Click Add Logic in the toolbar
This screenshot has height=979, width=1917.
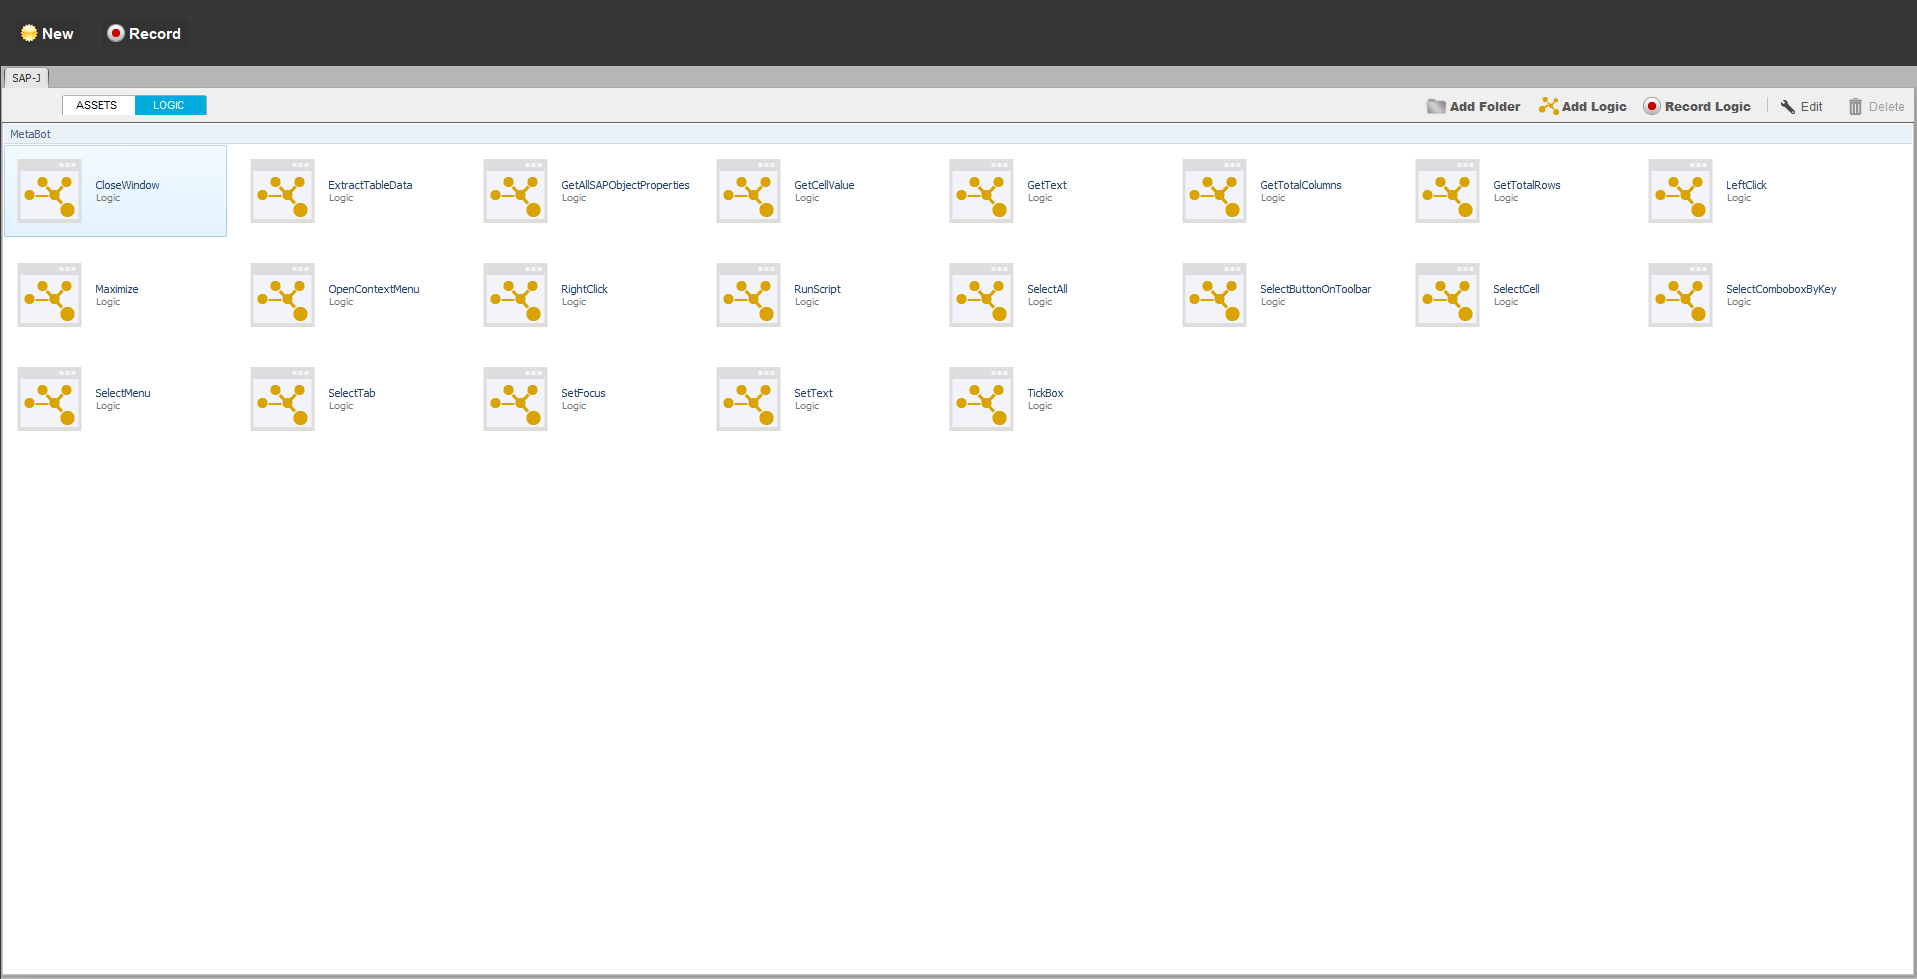1583,106
